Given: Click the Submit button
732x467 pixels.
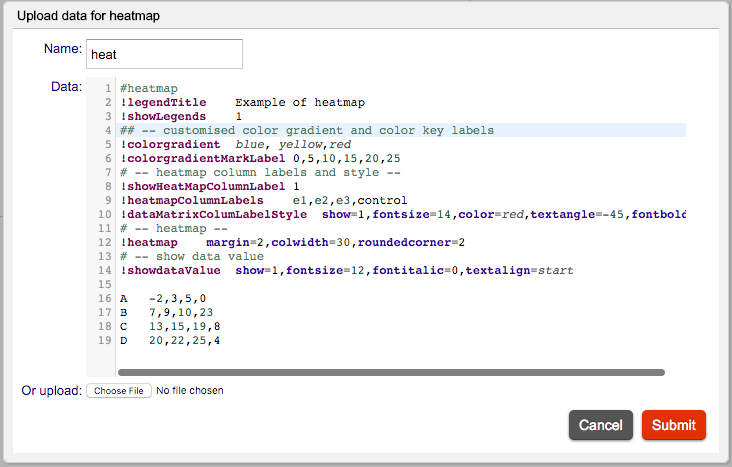Looking at the screenshot, I should click(674, 425).
